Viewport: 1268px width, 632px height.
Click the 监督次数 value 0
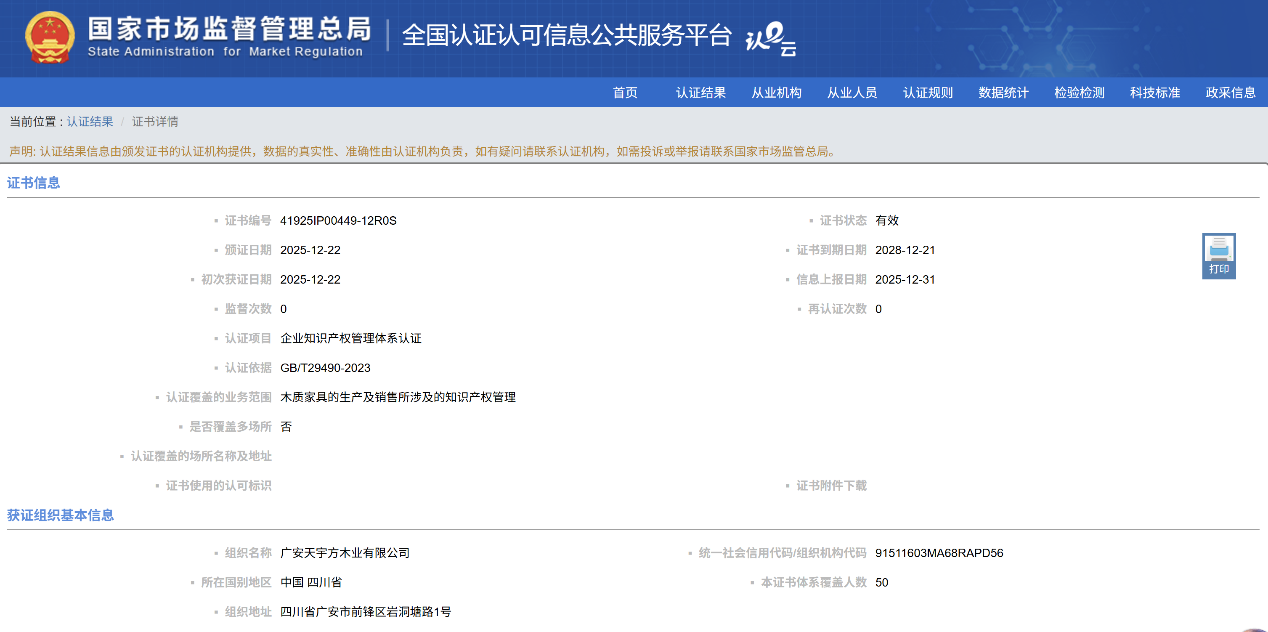point(284,309)
